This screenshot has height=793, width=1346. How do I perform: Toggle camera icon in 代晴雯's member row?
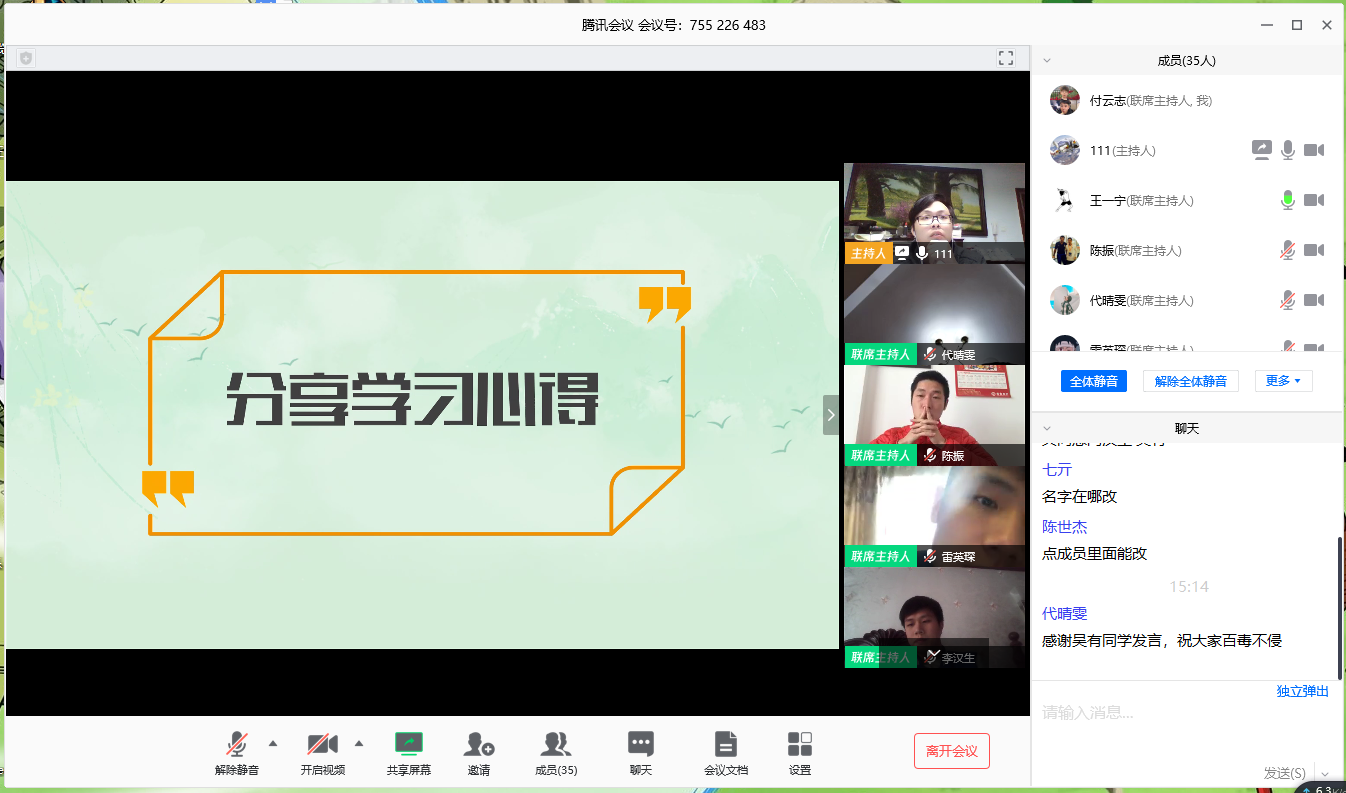[1314, 300]
